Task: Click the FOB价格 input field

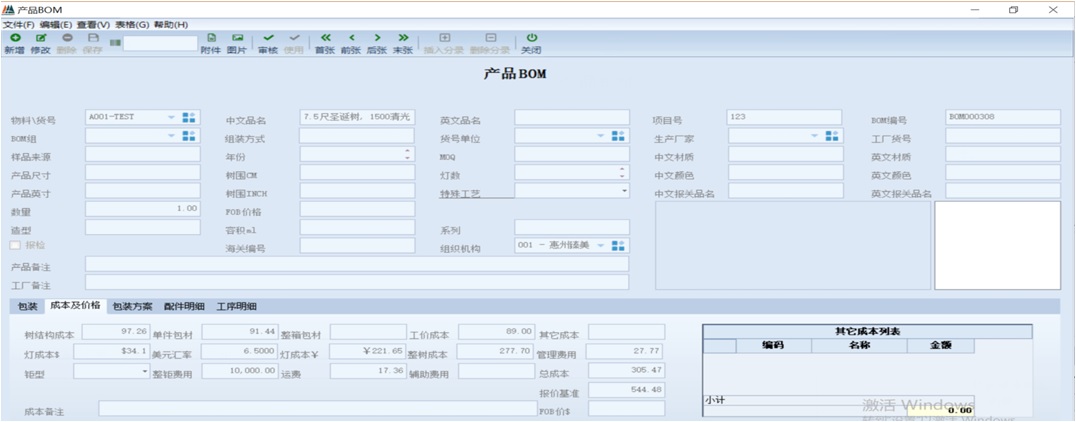Action: tap(358, 209)
